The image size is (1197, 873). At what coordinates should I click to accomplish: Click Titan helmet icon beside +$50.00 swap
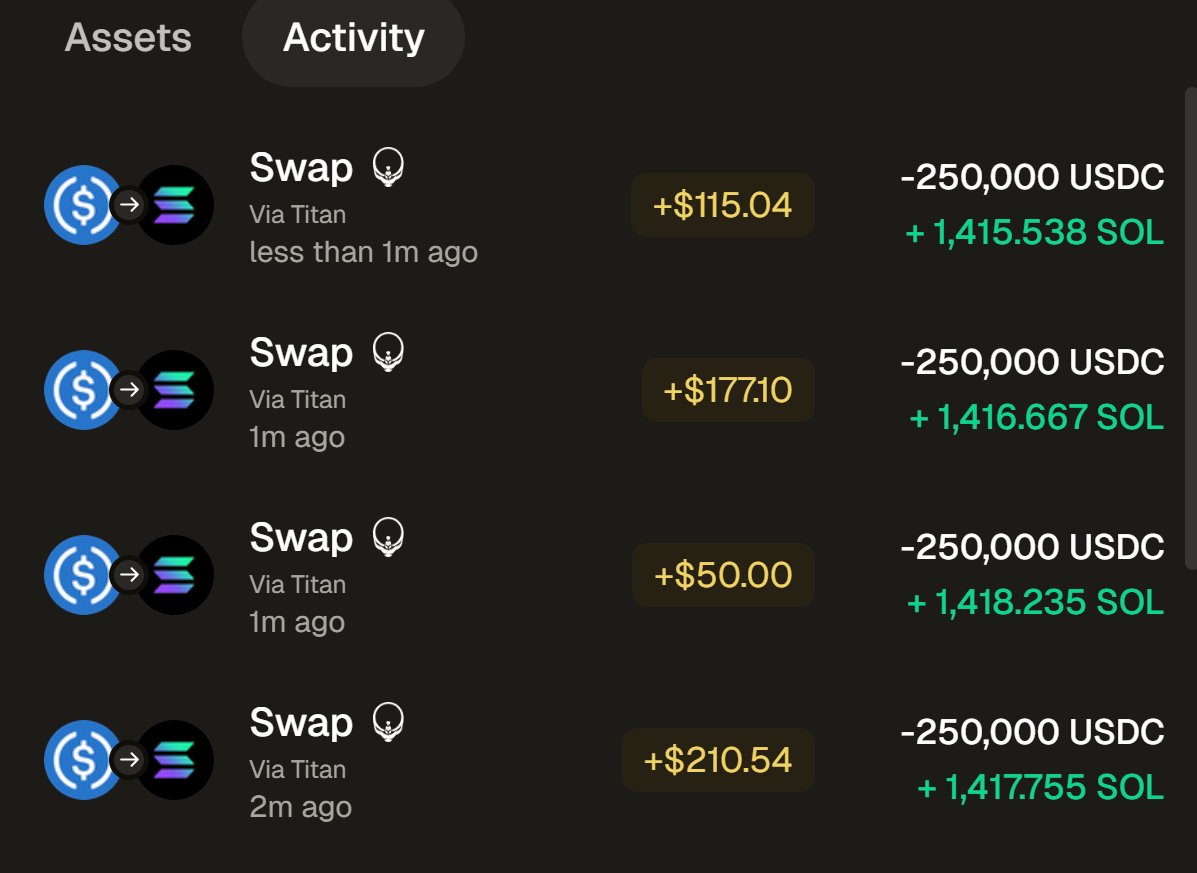point(388,537)
